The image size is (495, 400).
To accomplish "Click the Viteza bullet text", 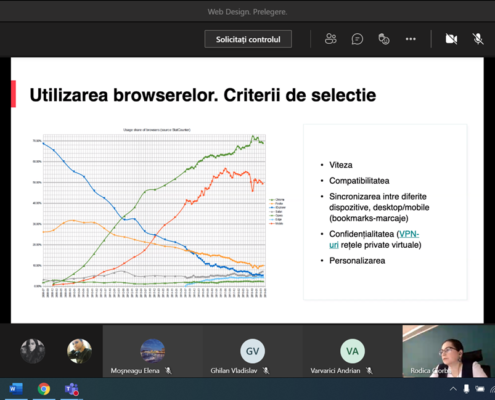I will click(341, 165).
